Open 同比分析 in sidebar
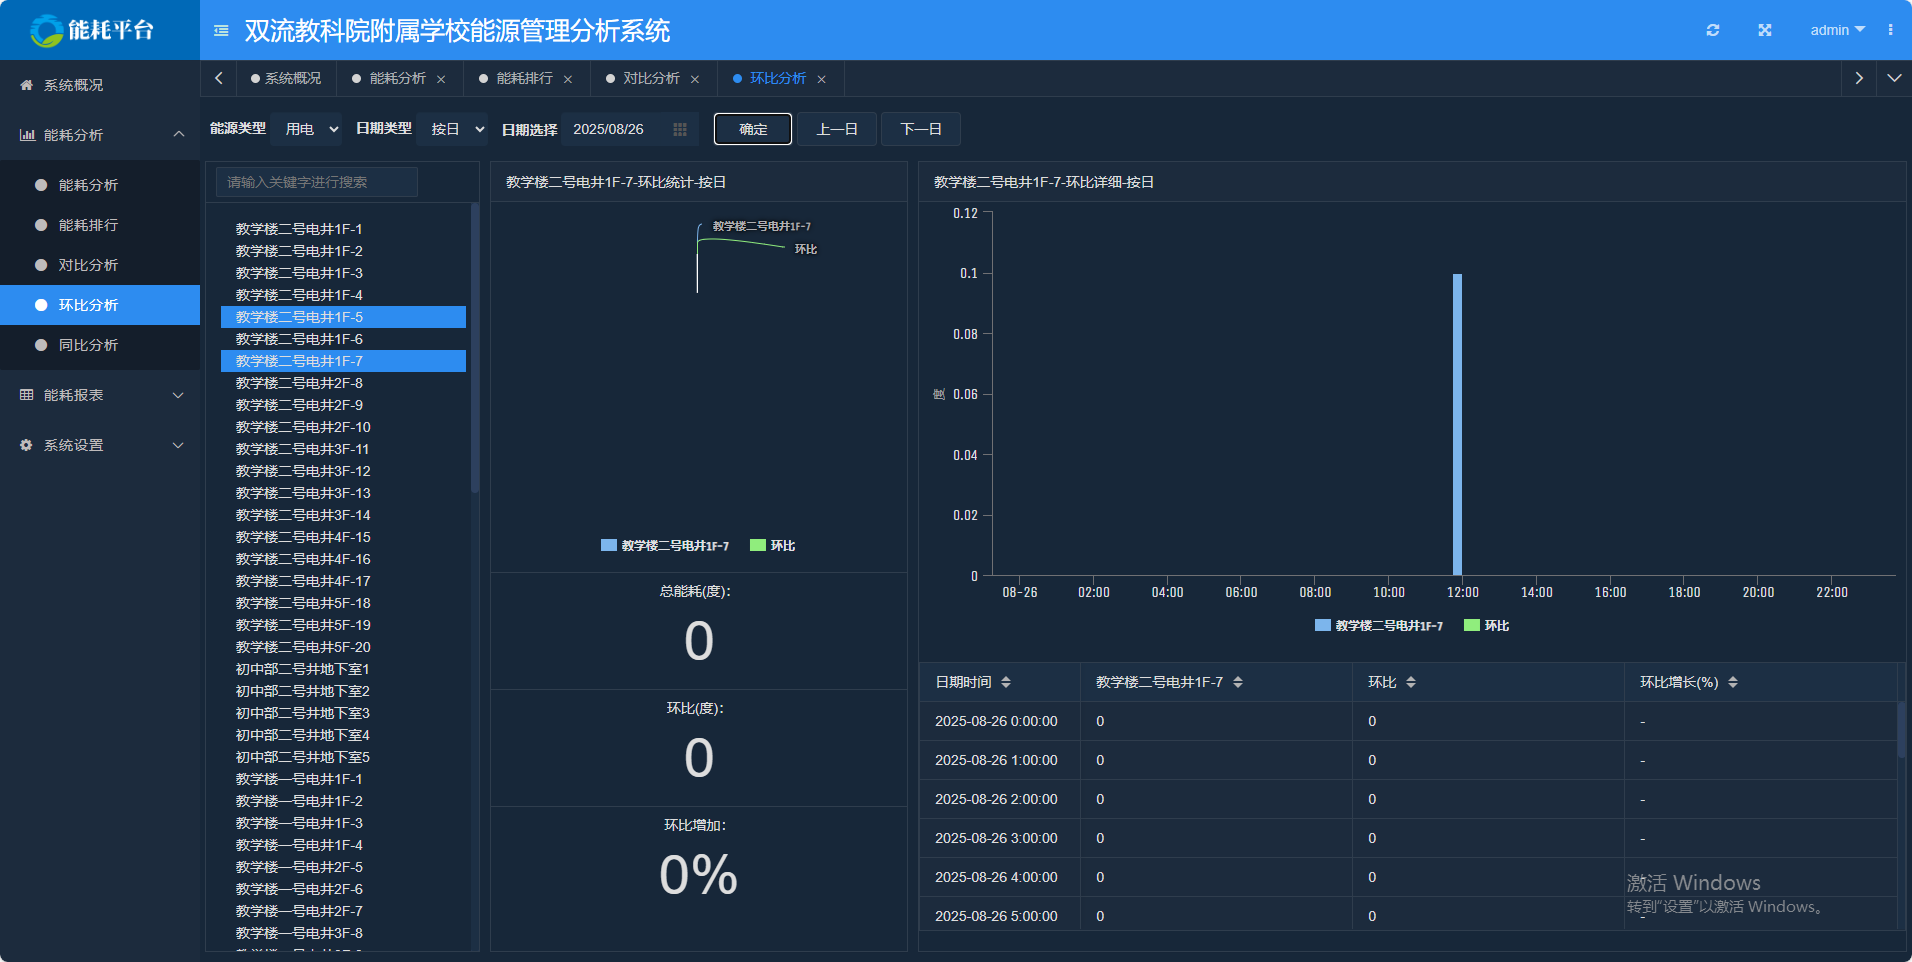Viewport: 1912px width, 962px height. (x=88, y=345)
